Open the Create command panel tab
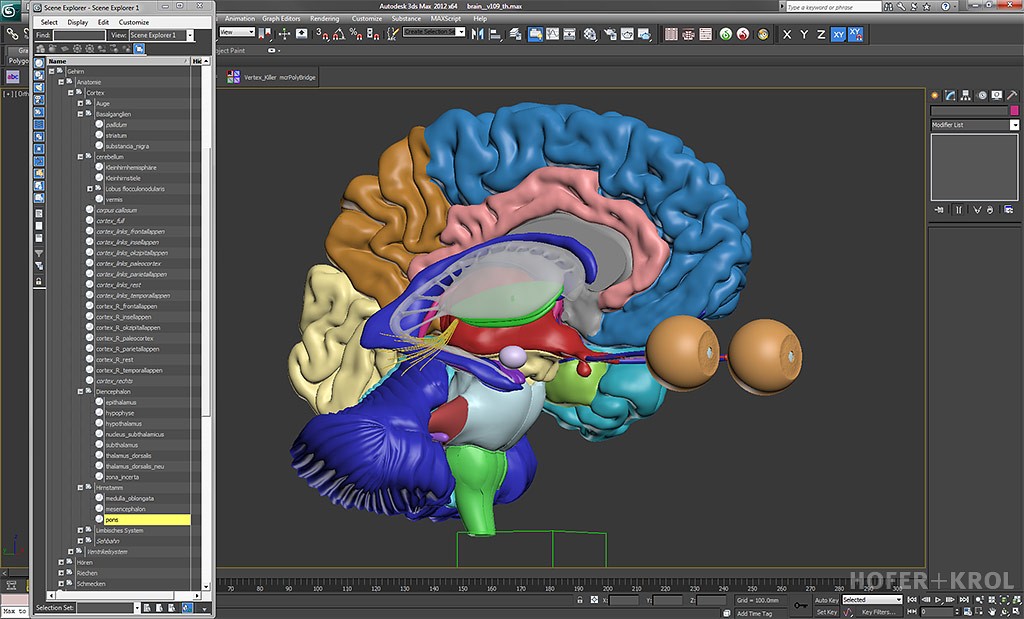The width and height of the screenshot is (1024, 619). (x=935, y=95)
